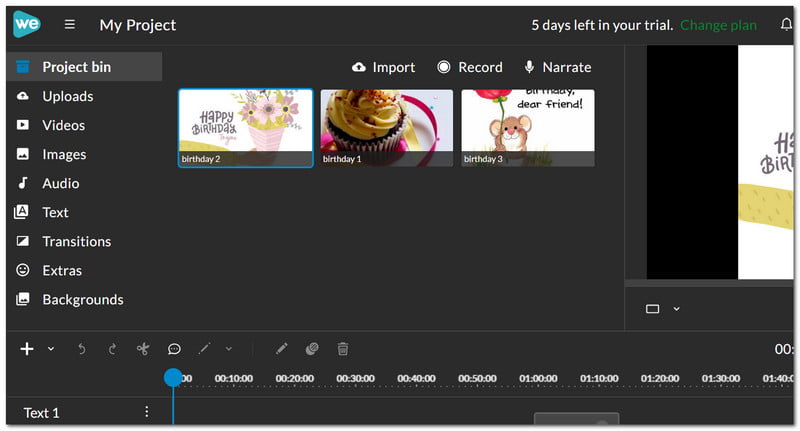The width and height of the screenshot is (800, 431).
Task: Click the Import button
Action: click(384, 67)
